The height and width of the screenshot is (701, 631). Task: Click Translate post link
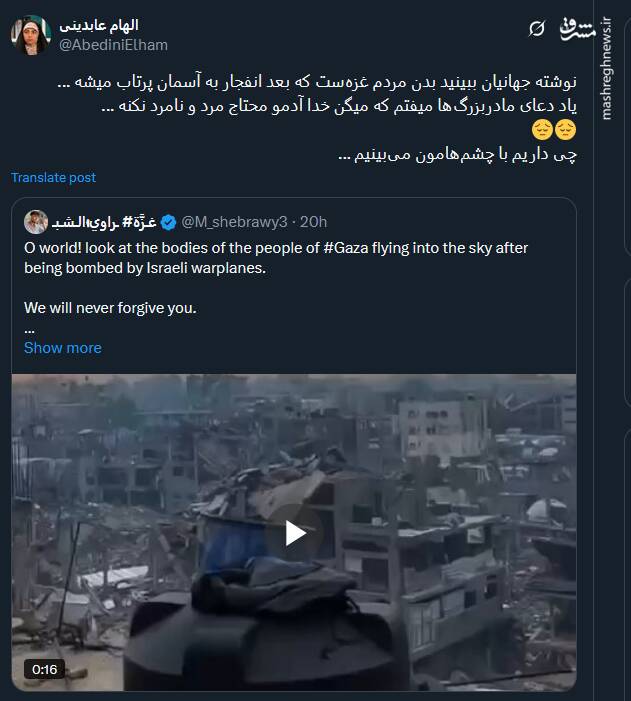tap(53, 177)
